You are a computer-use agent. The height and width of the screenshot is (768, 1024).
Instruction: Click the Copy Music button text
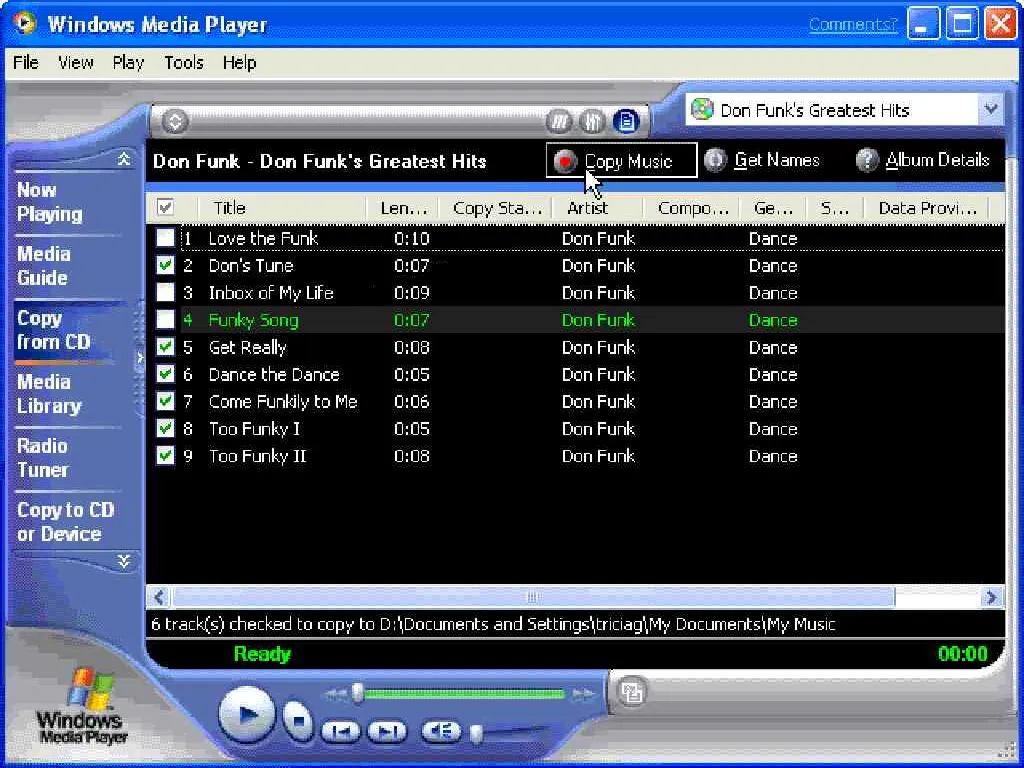tap(628, 161)
